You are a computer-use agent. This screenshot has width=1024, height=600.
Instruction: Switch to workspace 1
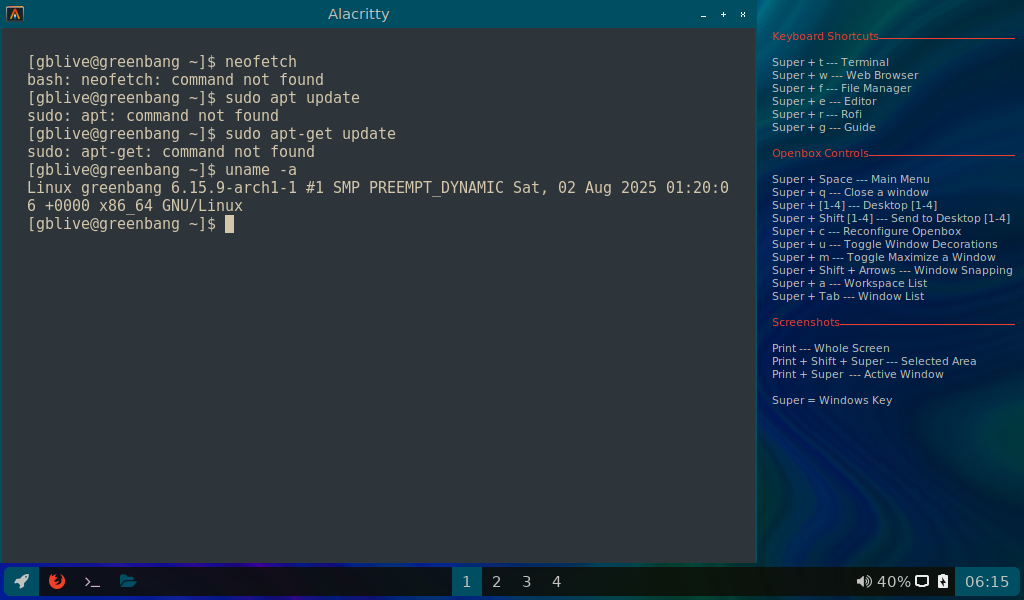[x=466, y=582]
